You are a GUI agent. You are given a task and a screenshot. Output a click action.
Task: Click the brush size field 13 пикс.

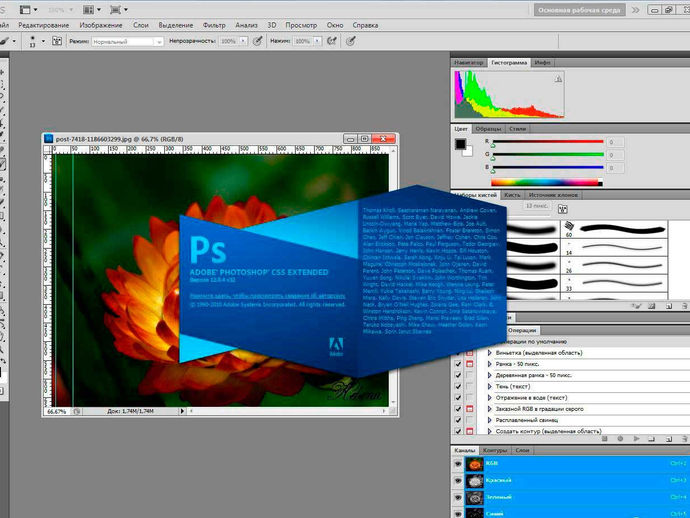point(537,206)
